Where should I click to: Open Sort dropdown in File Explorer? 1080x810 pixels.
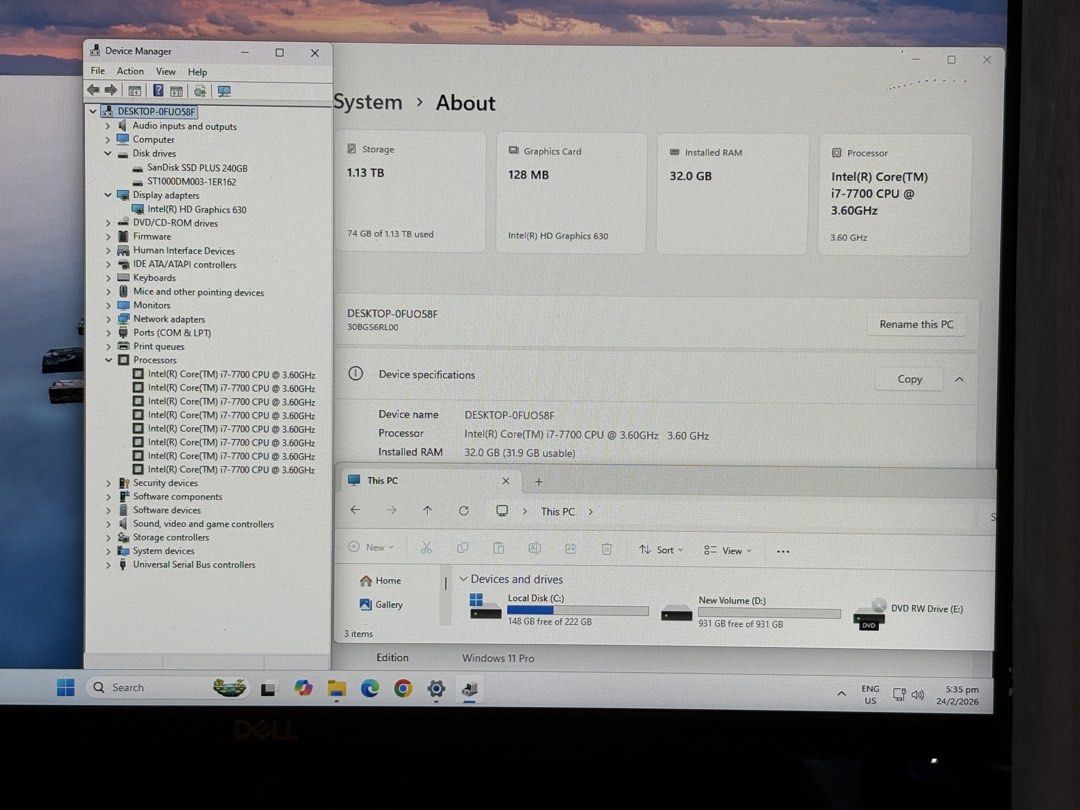(x=661, y=550)
